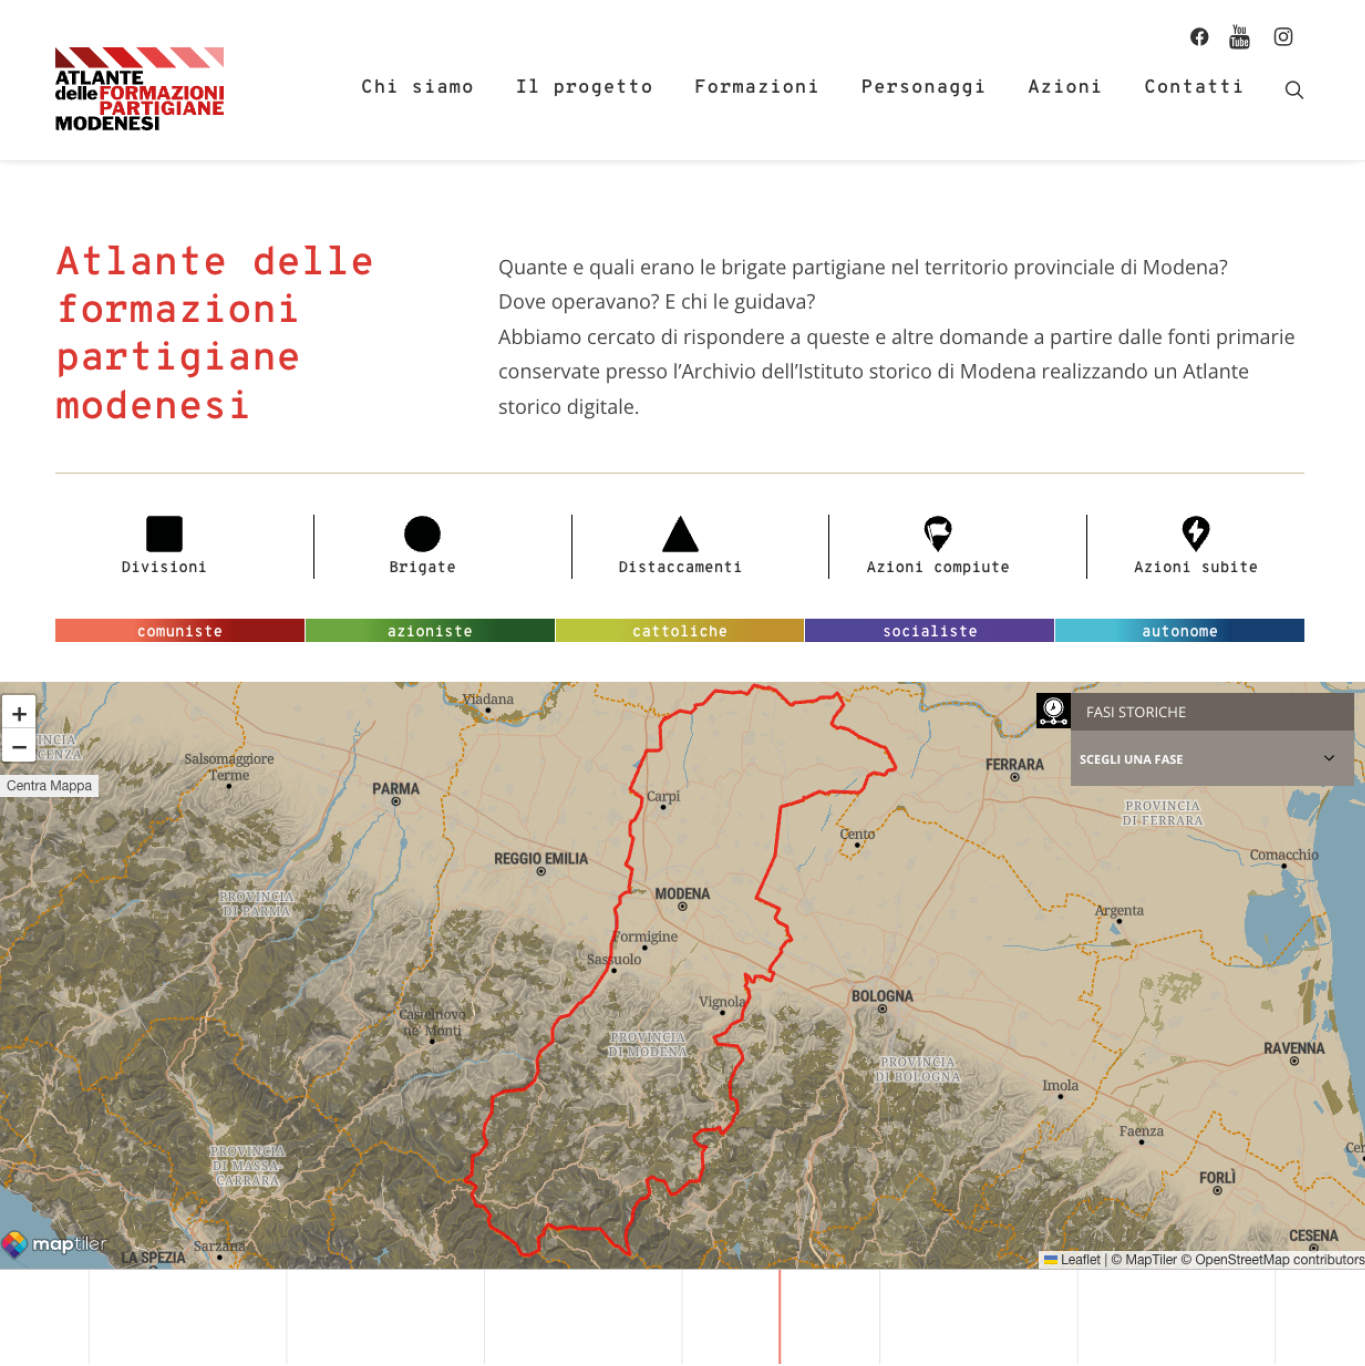Toggle the Divisioni square filter
Viewport: 1365px width, 1366px height.
[164, 534]
